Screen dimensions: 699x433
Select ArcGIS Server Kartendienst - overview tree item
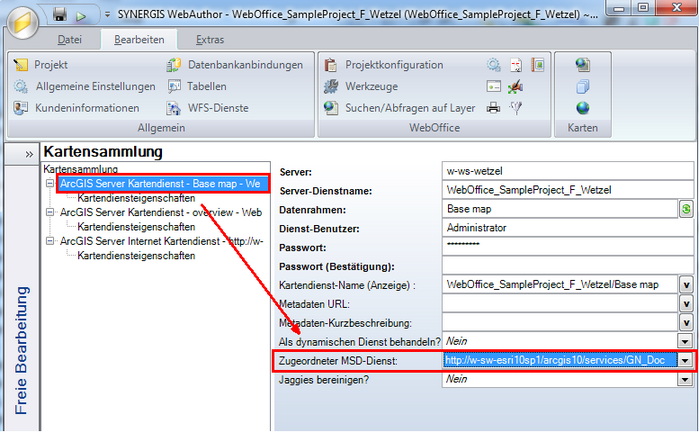pos(160,213)
